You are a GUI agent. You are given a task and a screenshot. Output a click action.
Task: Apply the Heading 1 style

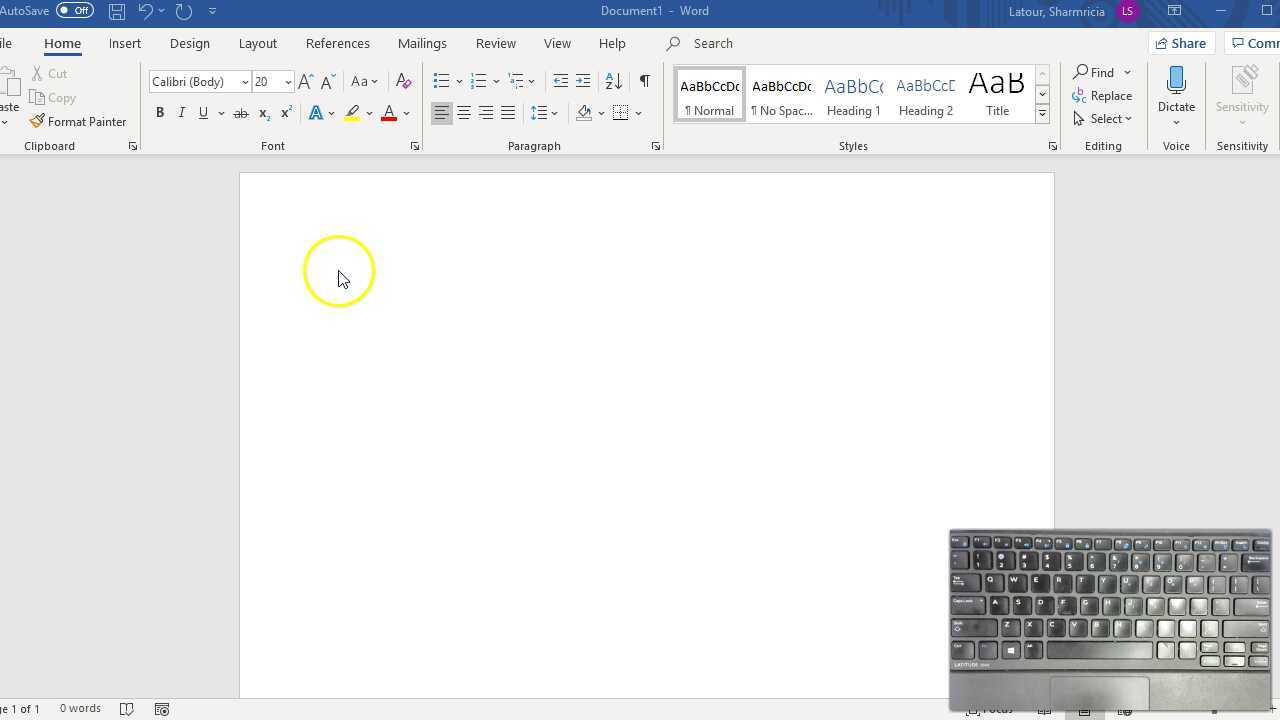(853, 95)
